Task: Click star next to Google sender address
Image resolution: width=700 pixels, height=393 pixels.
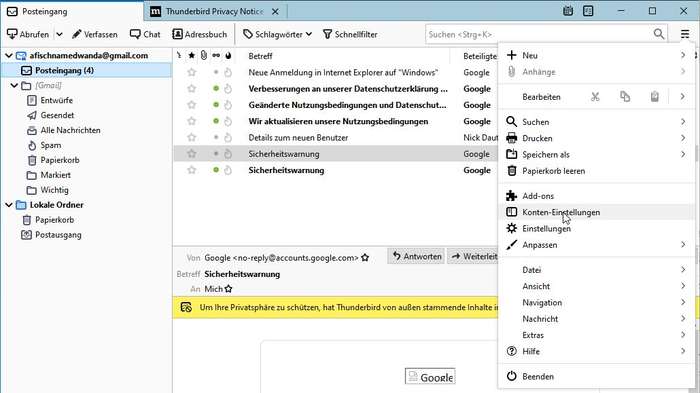Action: [x=365, y=258]
